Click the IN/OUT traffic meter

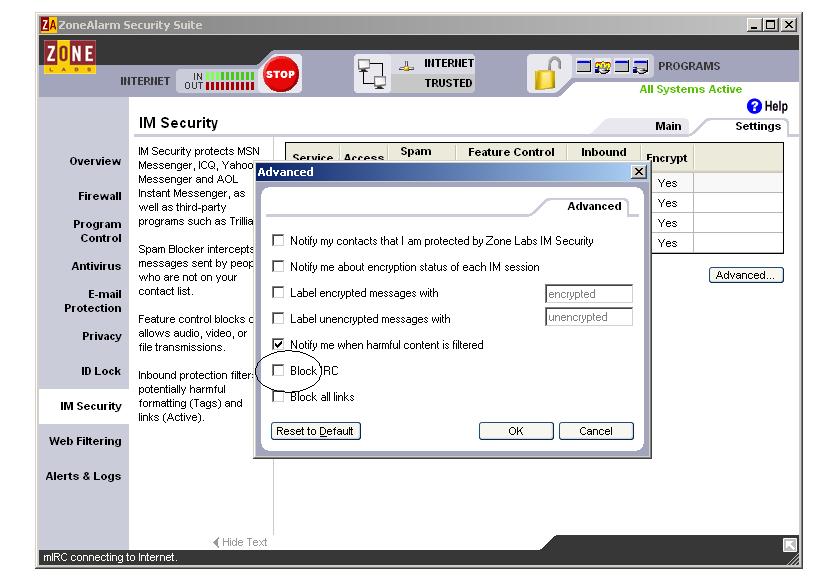point(219,81)
